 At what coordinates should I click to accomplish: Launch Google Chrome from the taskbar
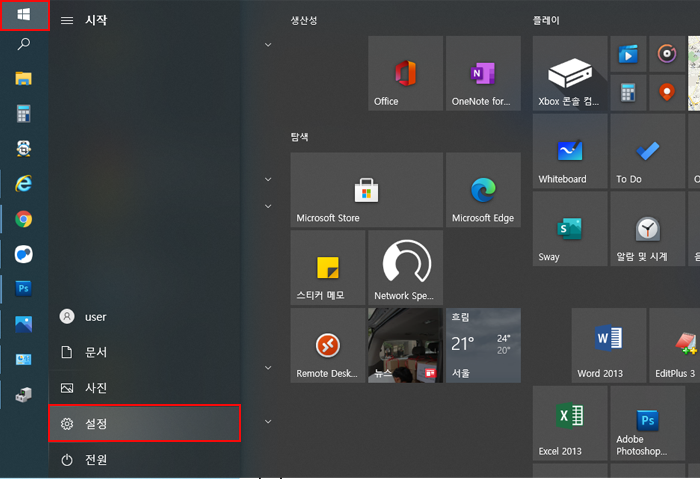click(24, 219)
